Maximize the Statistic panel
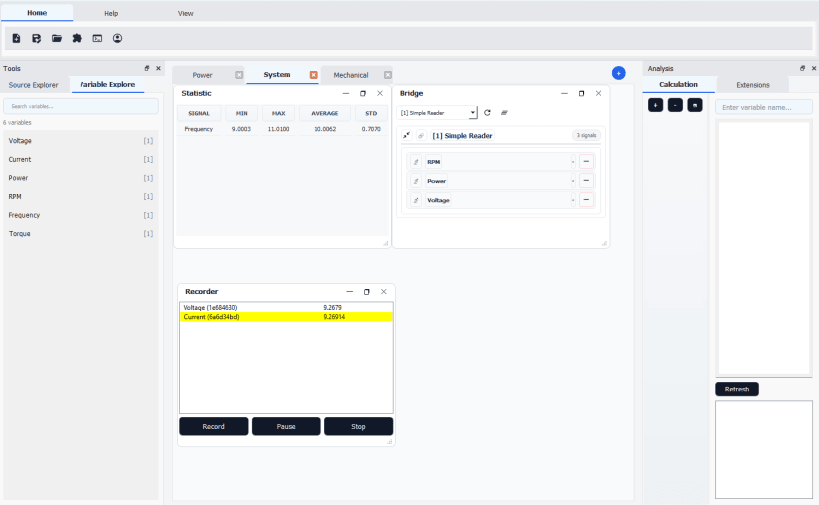819x505 pixels. coord(363,93)
